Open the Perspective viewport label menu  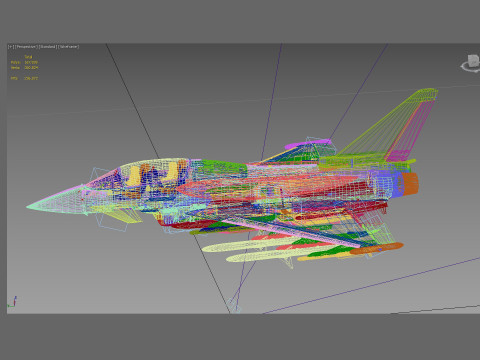tap(26, 47)
